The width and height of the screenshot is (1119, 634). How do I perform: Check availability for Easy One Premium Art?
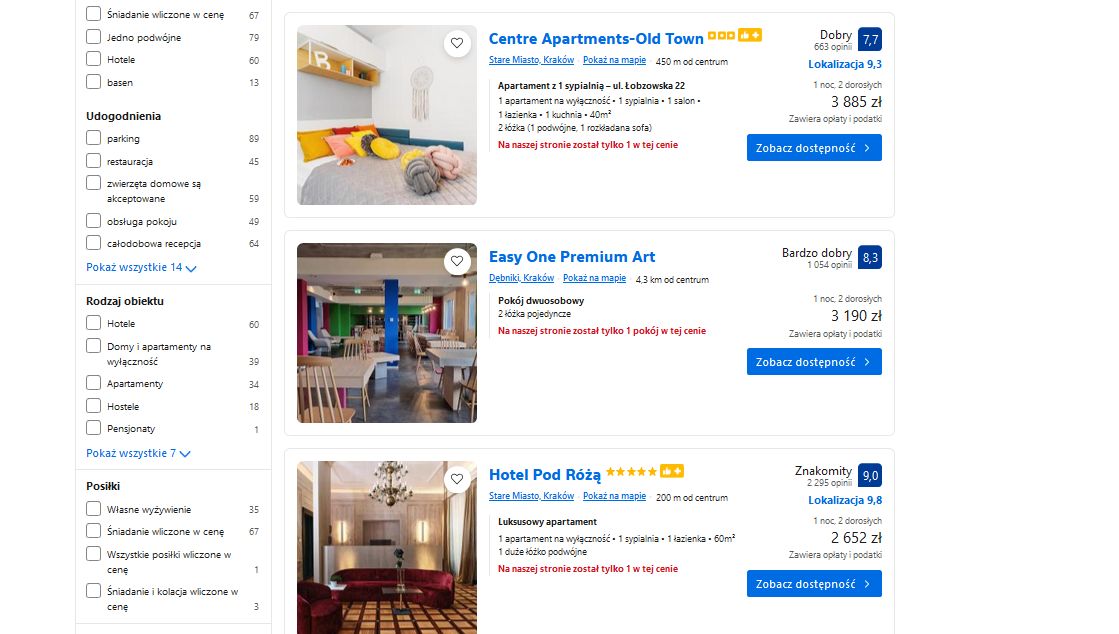[x=813, y=362]
